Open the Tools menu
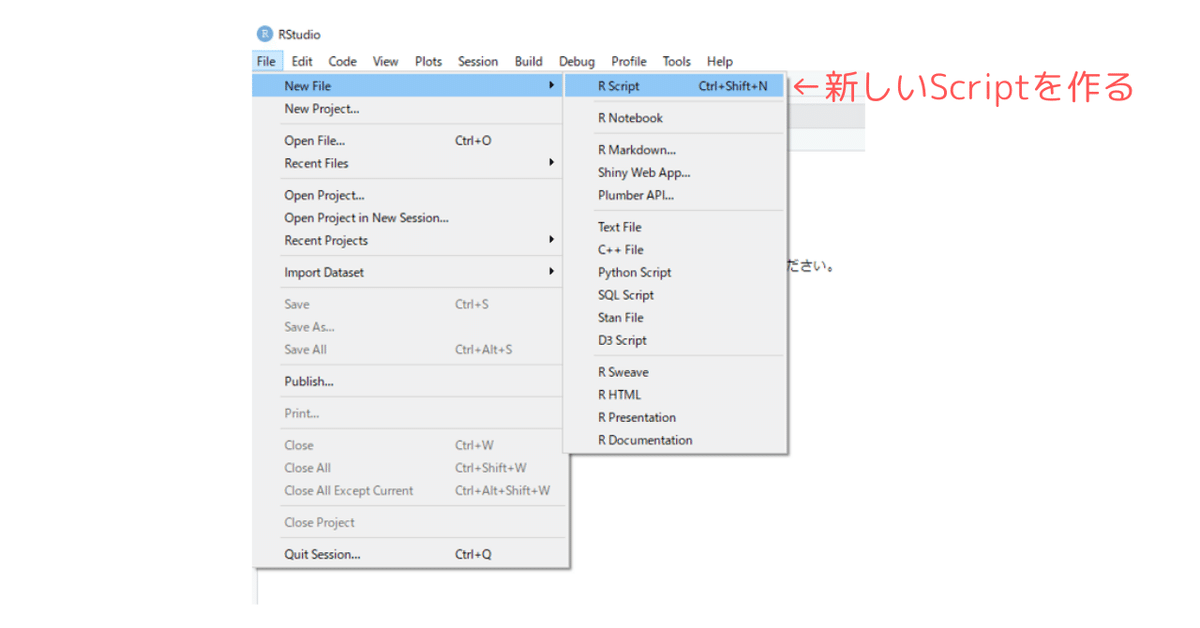The height and width of the screenshot is (628, 1200). tap(676, 61)
